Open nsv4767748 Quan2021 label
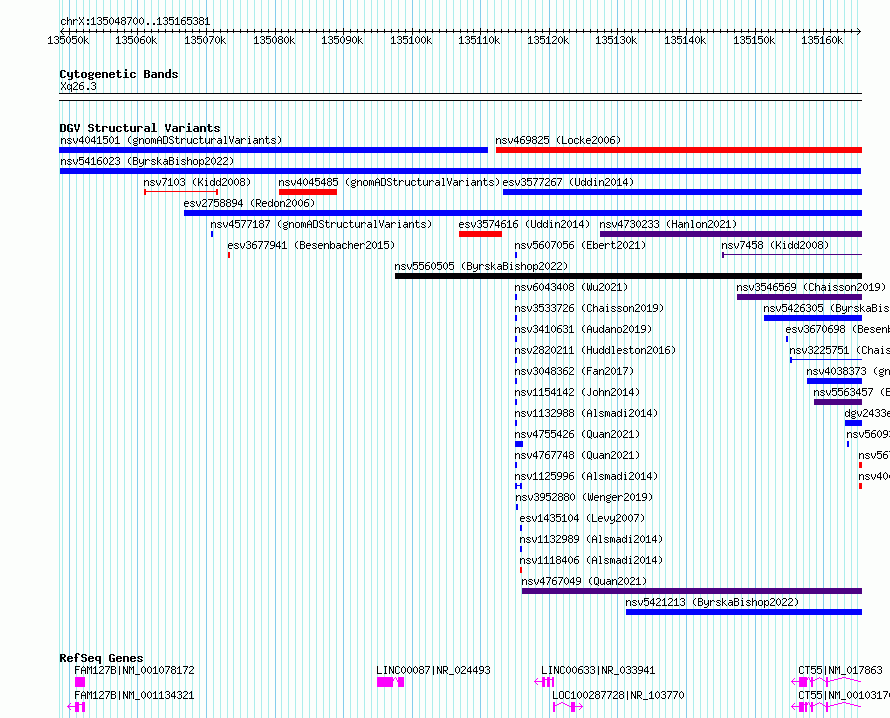Screen dimensions: 890x718 pos(577,455)
